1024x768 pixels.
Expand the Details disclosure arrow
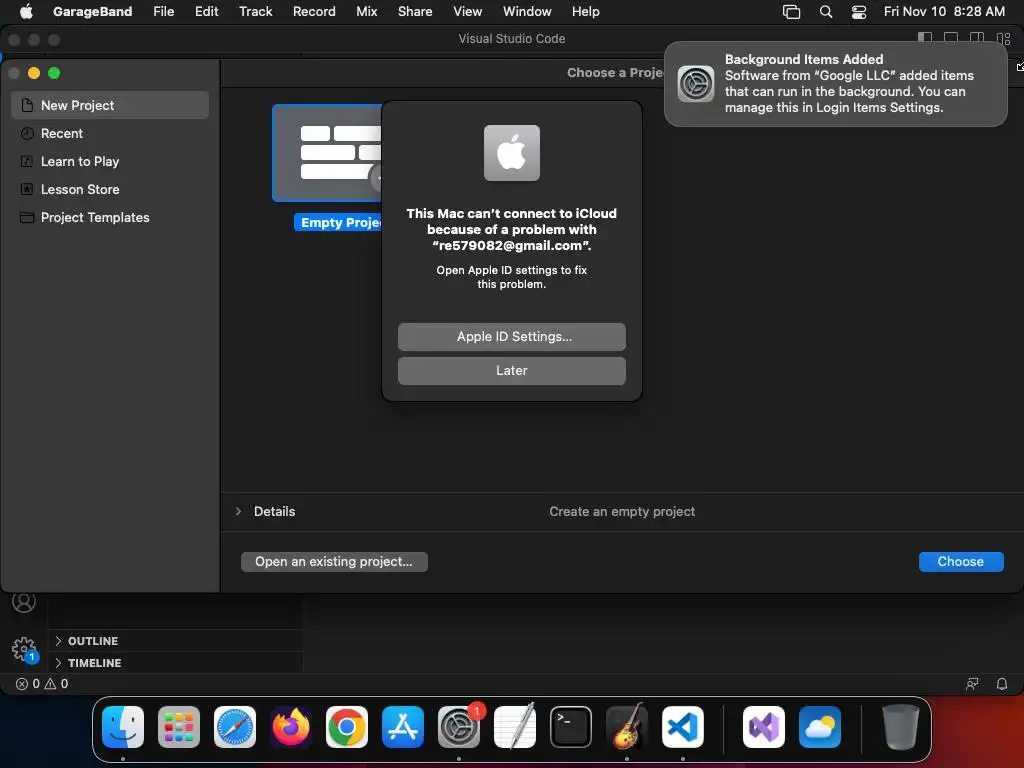pyautogui.click(x=238, y=511)
